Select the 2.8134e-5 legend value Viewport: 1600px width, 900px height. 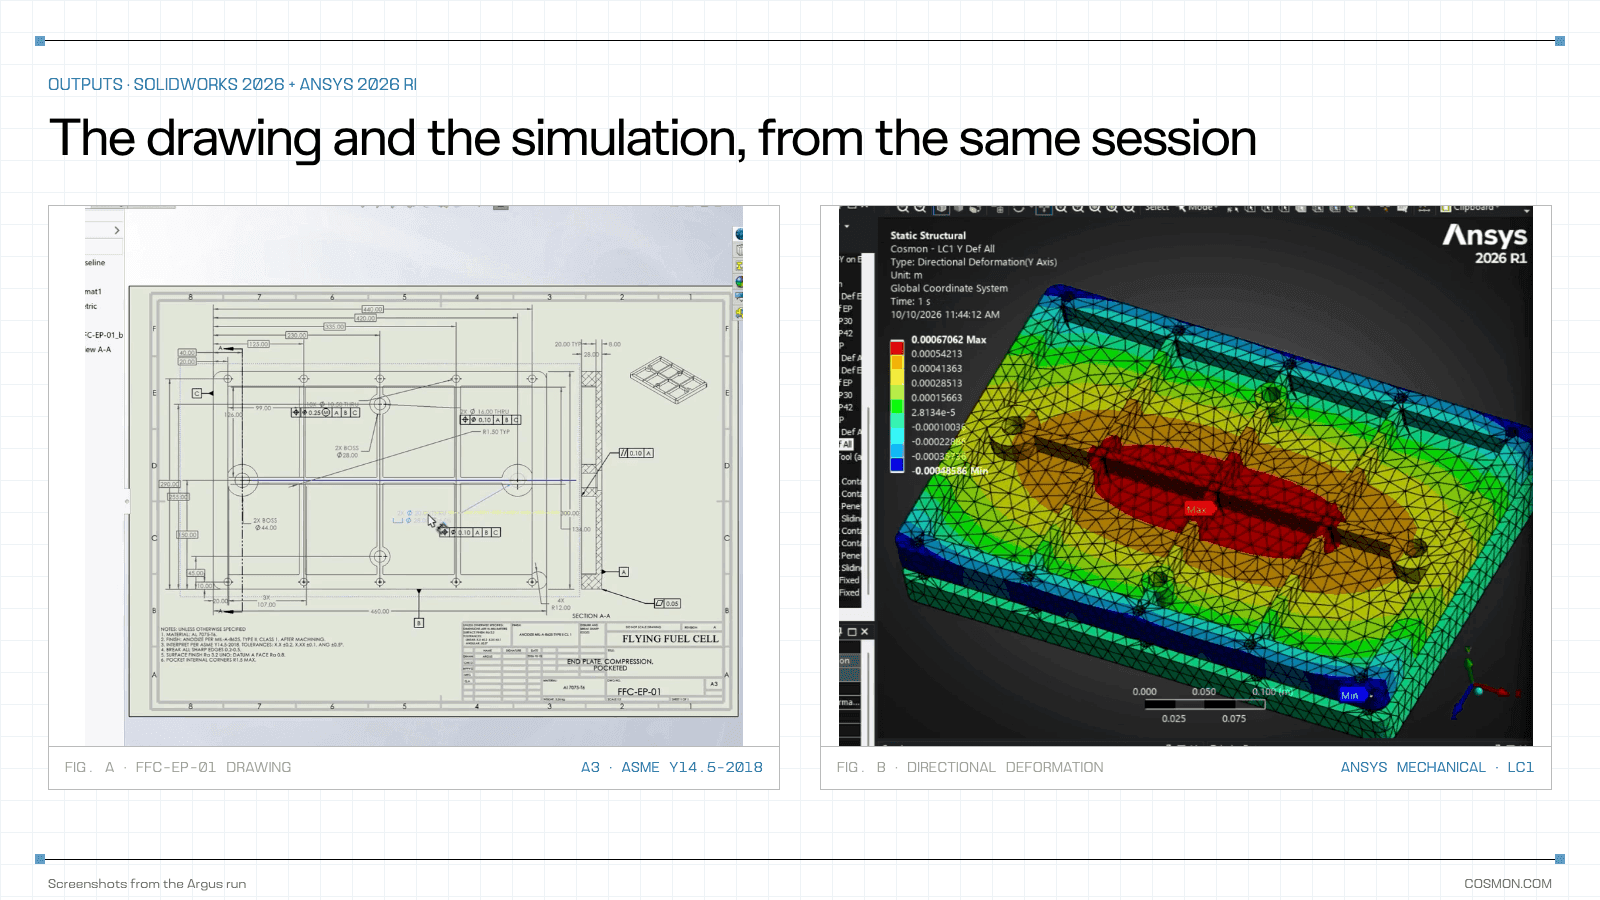click(x=933, y=412)
